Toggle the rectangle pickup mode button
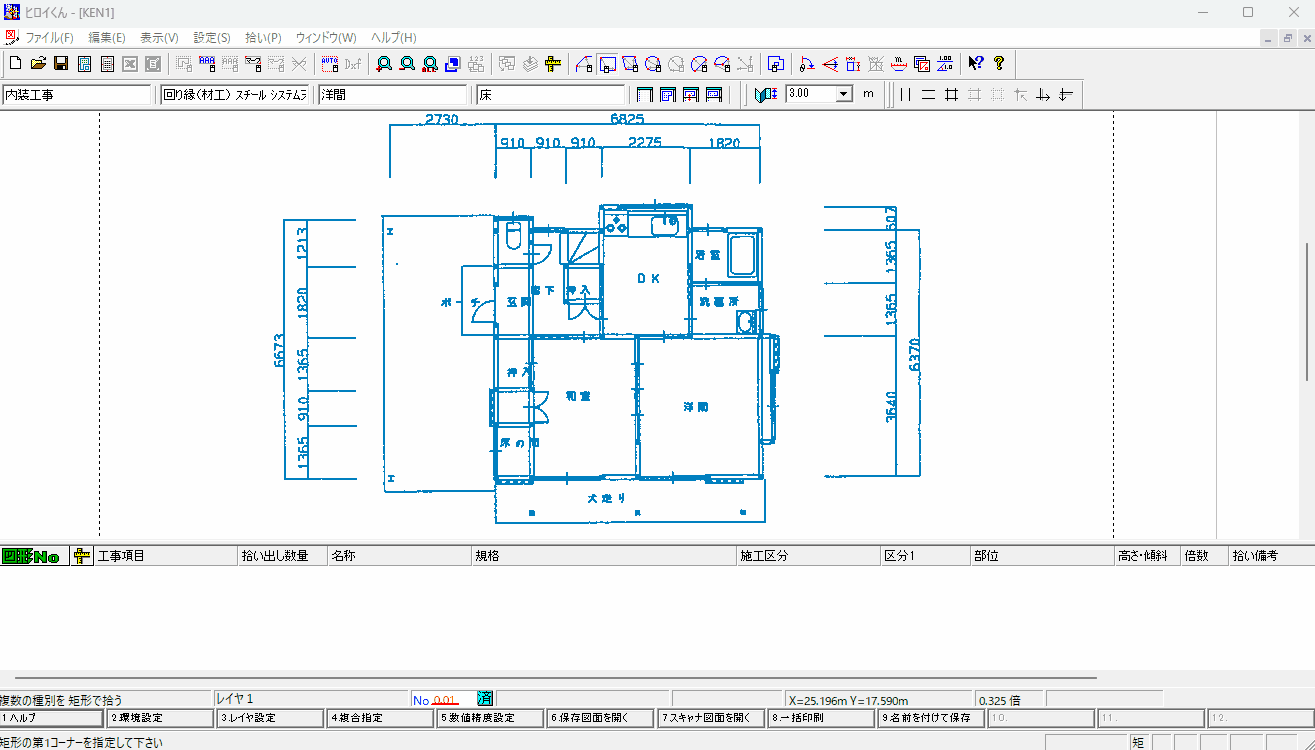 pos(608,64)
